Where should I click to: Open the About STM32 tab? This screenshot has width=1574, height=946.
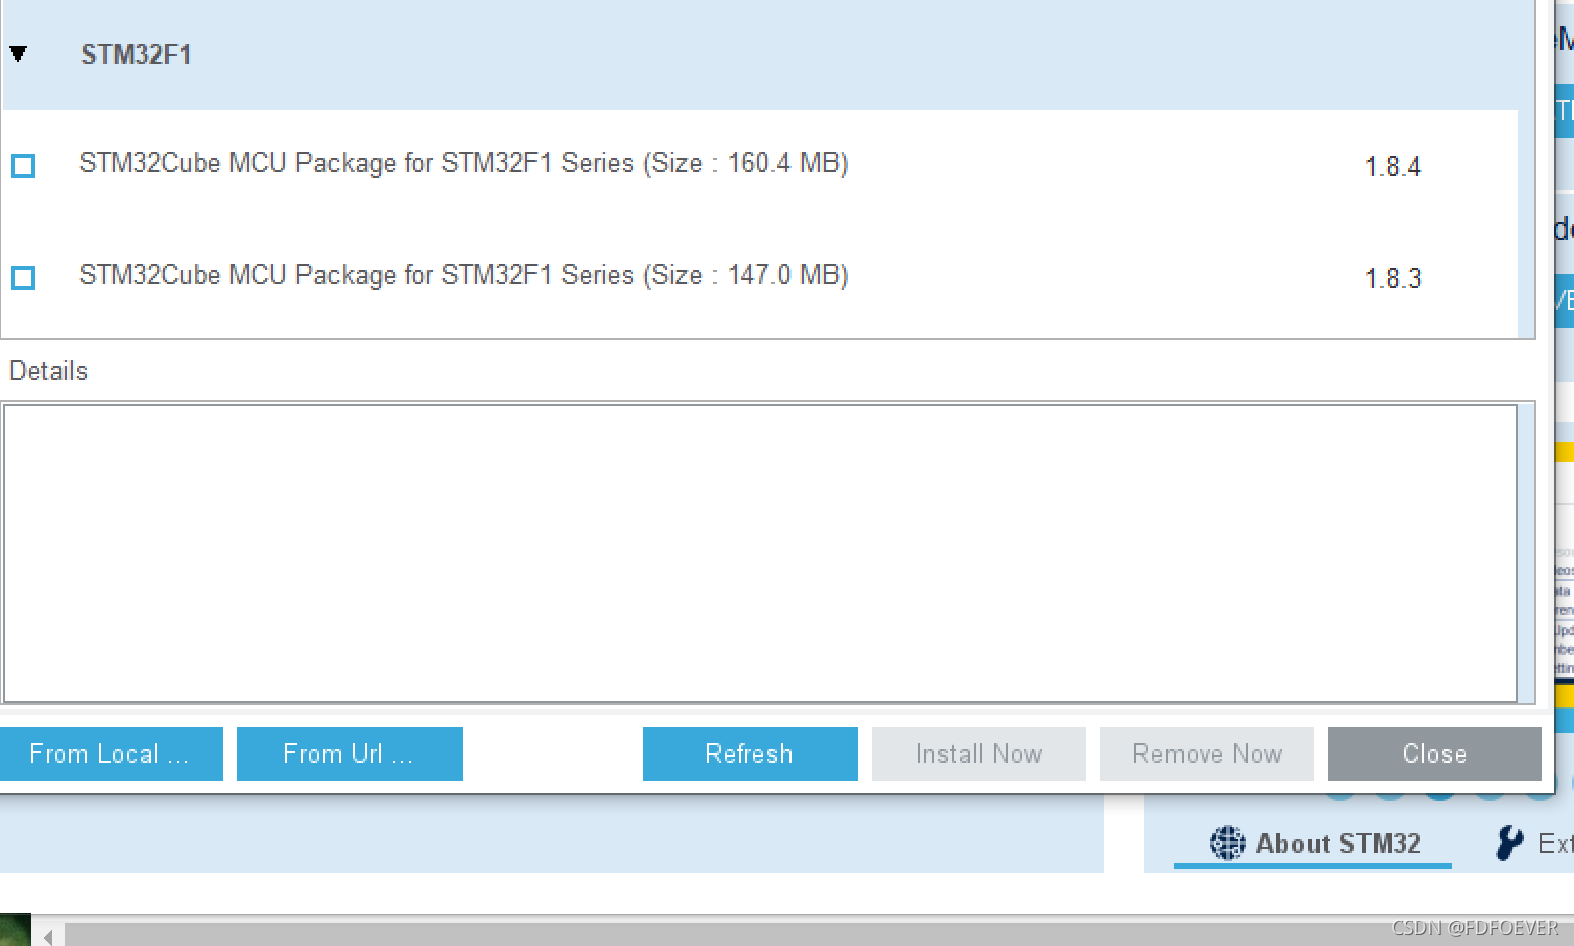(1313, 843)
